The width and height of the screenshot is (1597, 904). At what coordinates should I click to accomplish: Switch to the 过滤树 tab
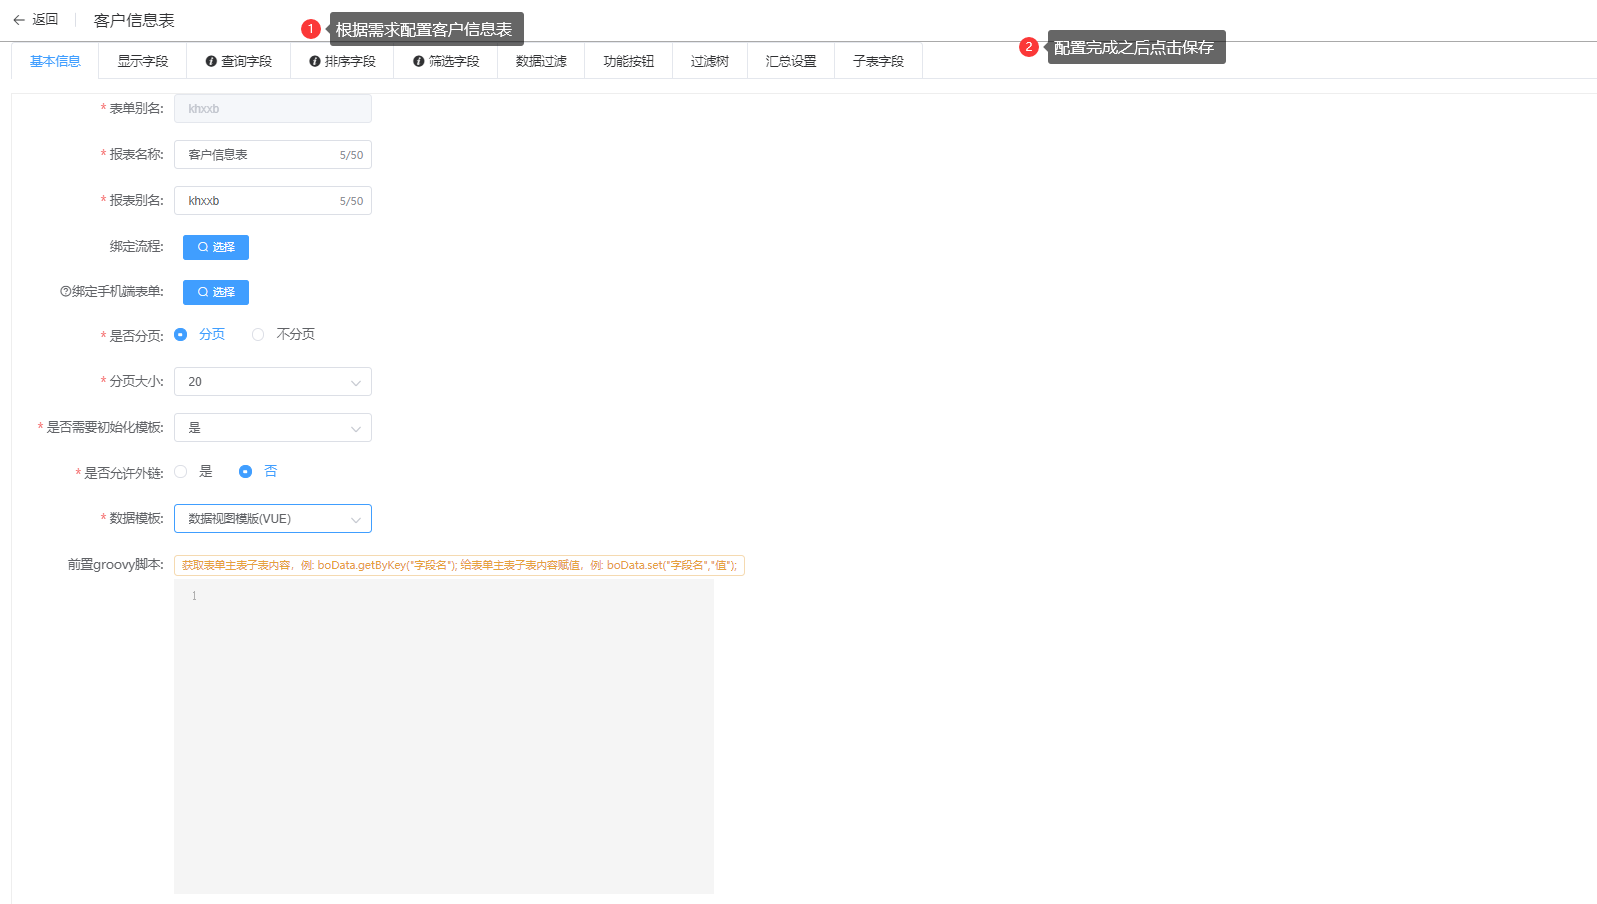point(710,61)
